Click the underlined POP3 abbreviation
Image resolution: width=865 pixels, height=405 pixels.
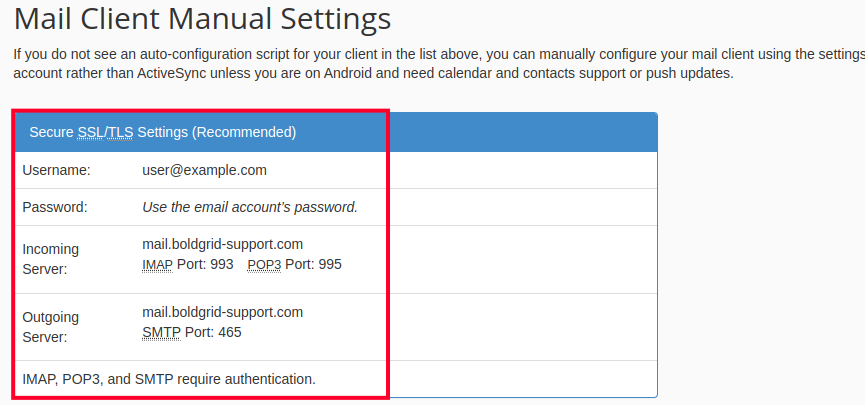click(264, 264)
